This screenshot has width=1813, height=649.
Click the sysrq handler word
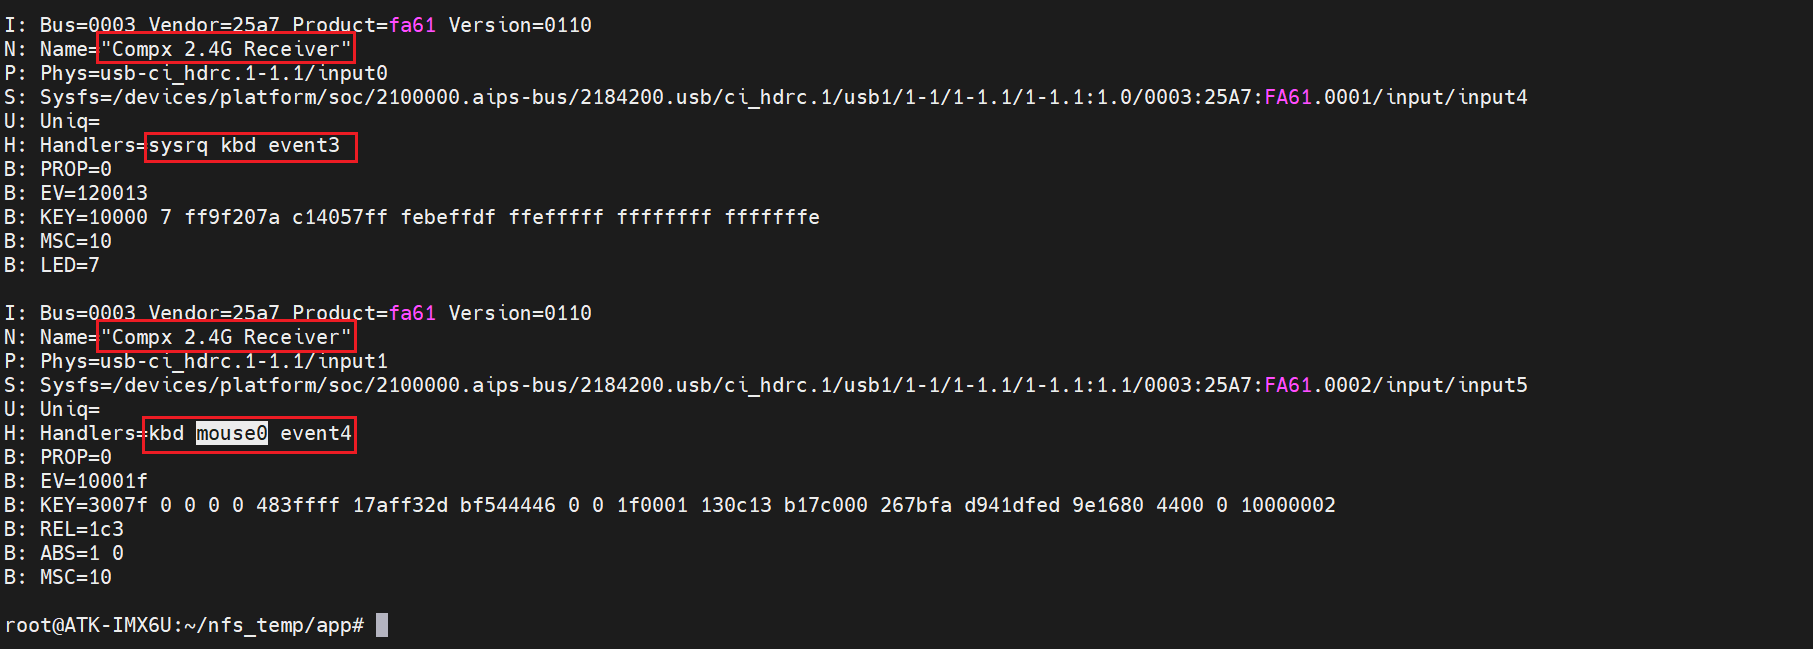coord(178,145)
